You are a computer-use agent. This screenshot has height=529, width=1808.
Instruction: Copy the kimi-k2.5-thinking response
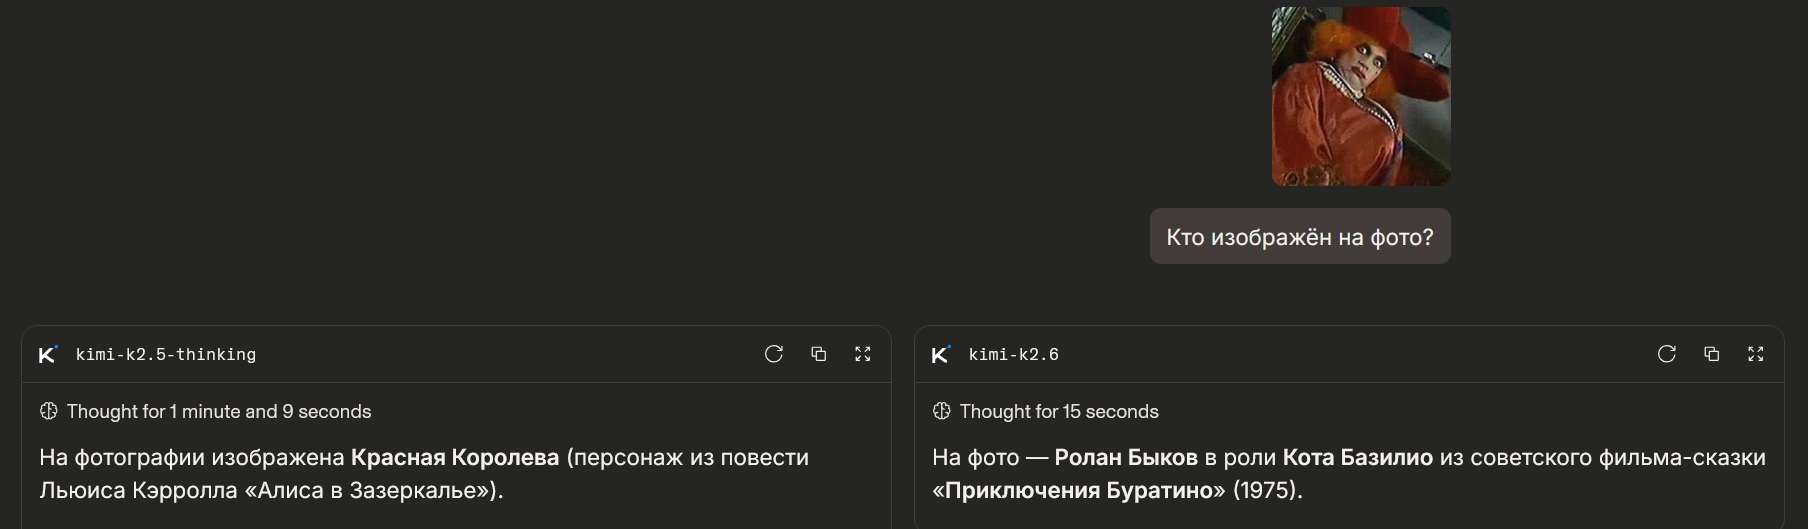click(x=818, y=354)
